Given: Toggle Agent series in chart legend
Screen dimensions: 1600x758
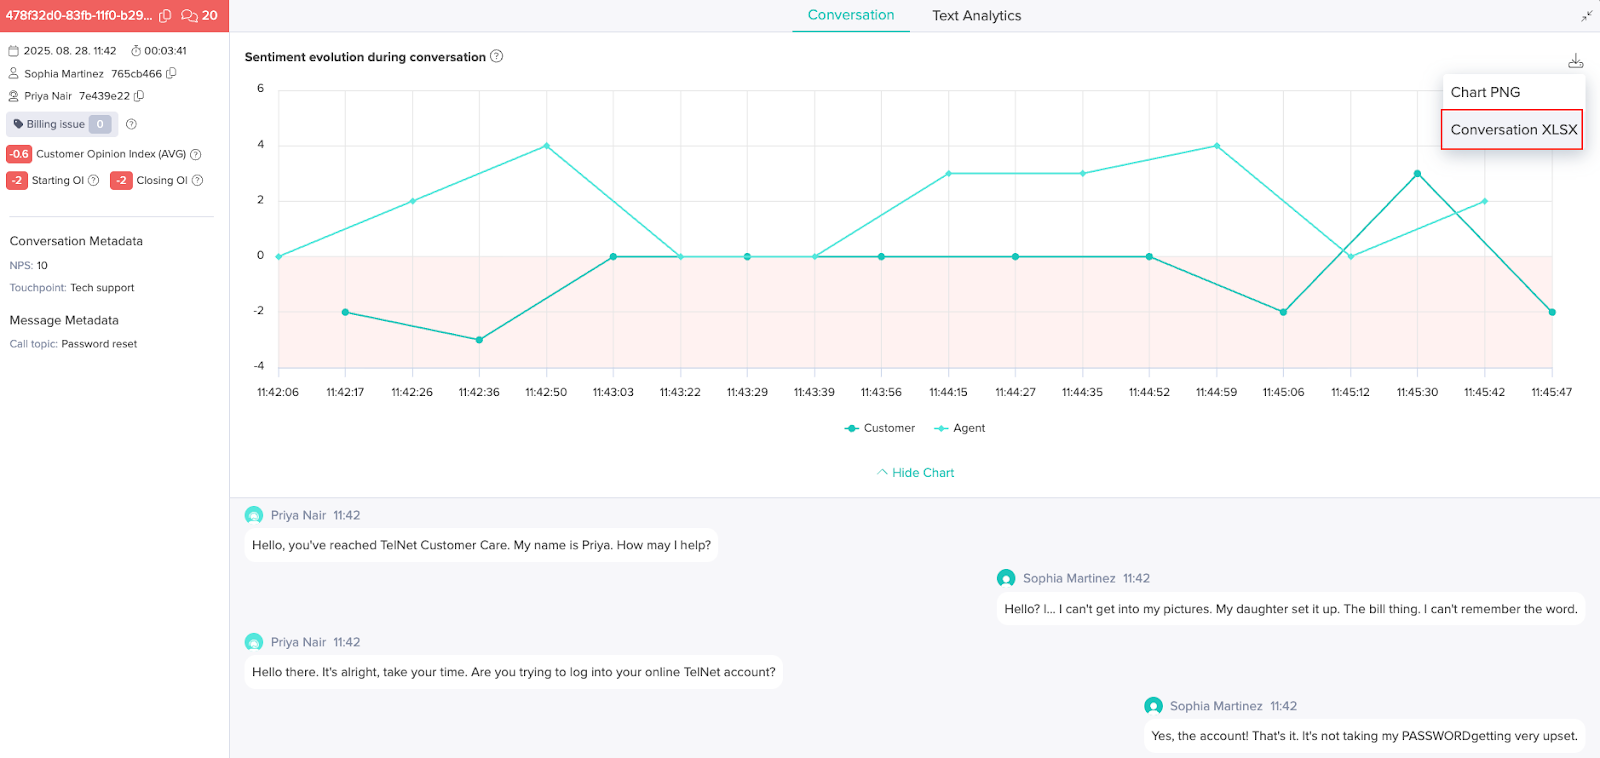Looking at the screenshot, I should (x=959, y=428).
